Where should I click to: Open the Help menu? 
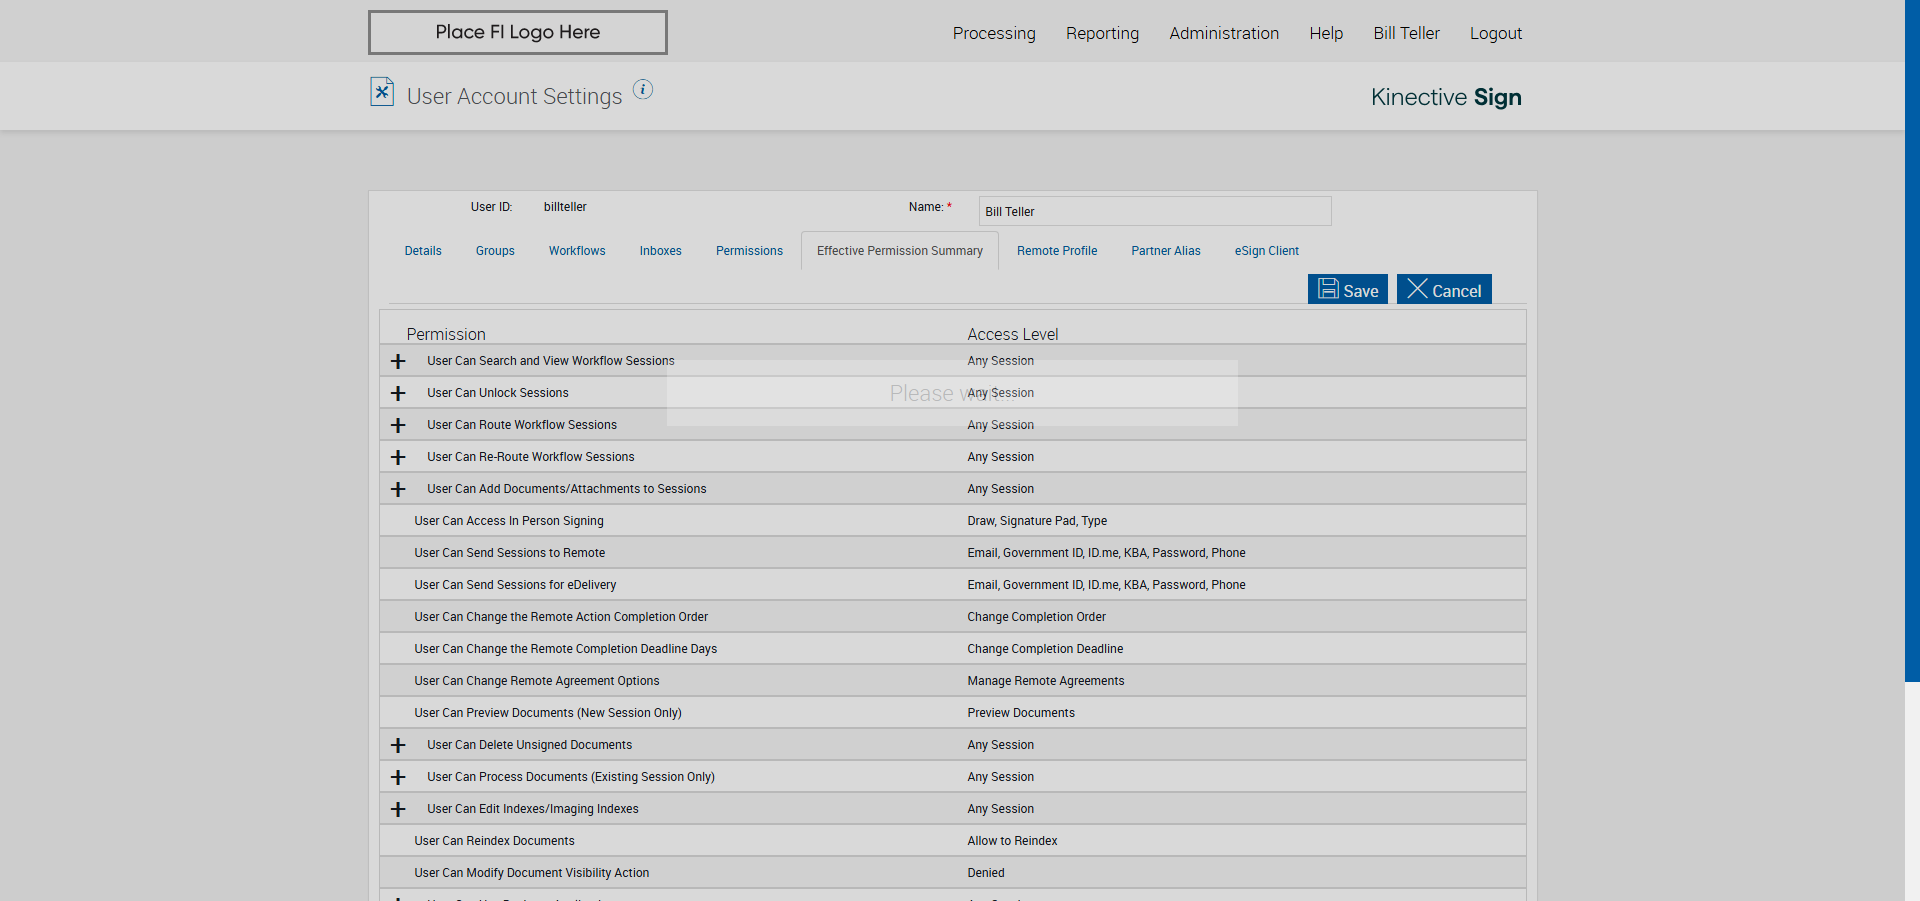(1326, 33)
